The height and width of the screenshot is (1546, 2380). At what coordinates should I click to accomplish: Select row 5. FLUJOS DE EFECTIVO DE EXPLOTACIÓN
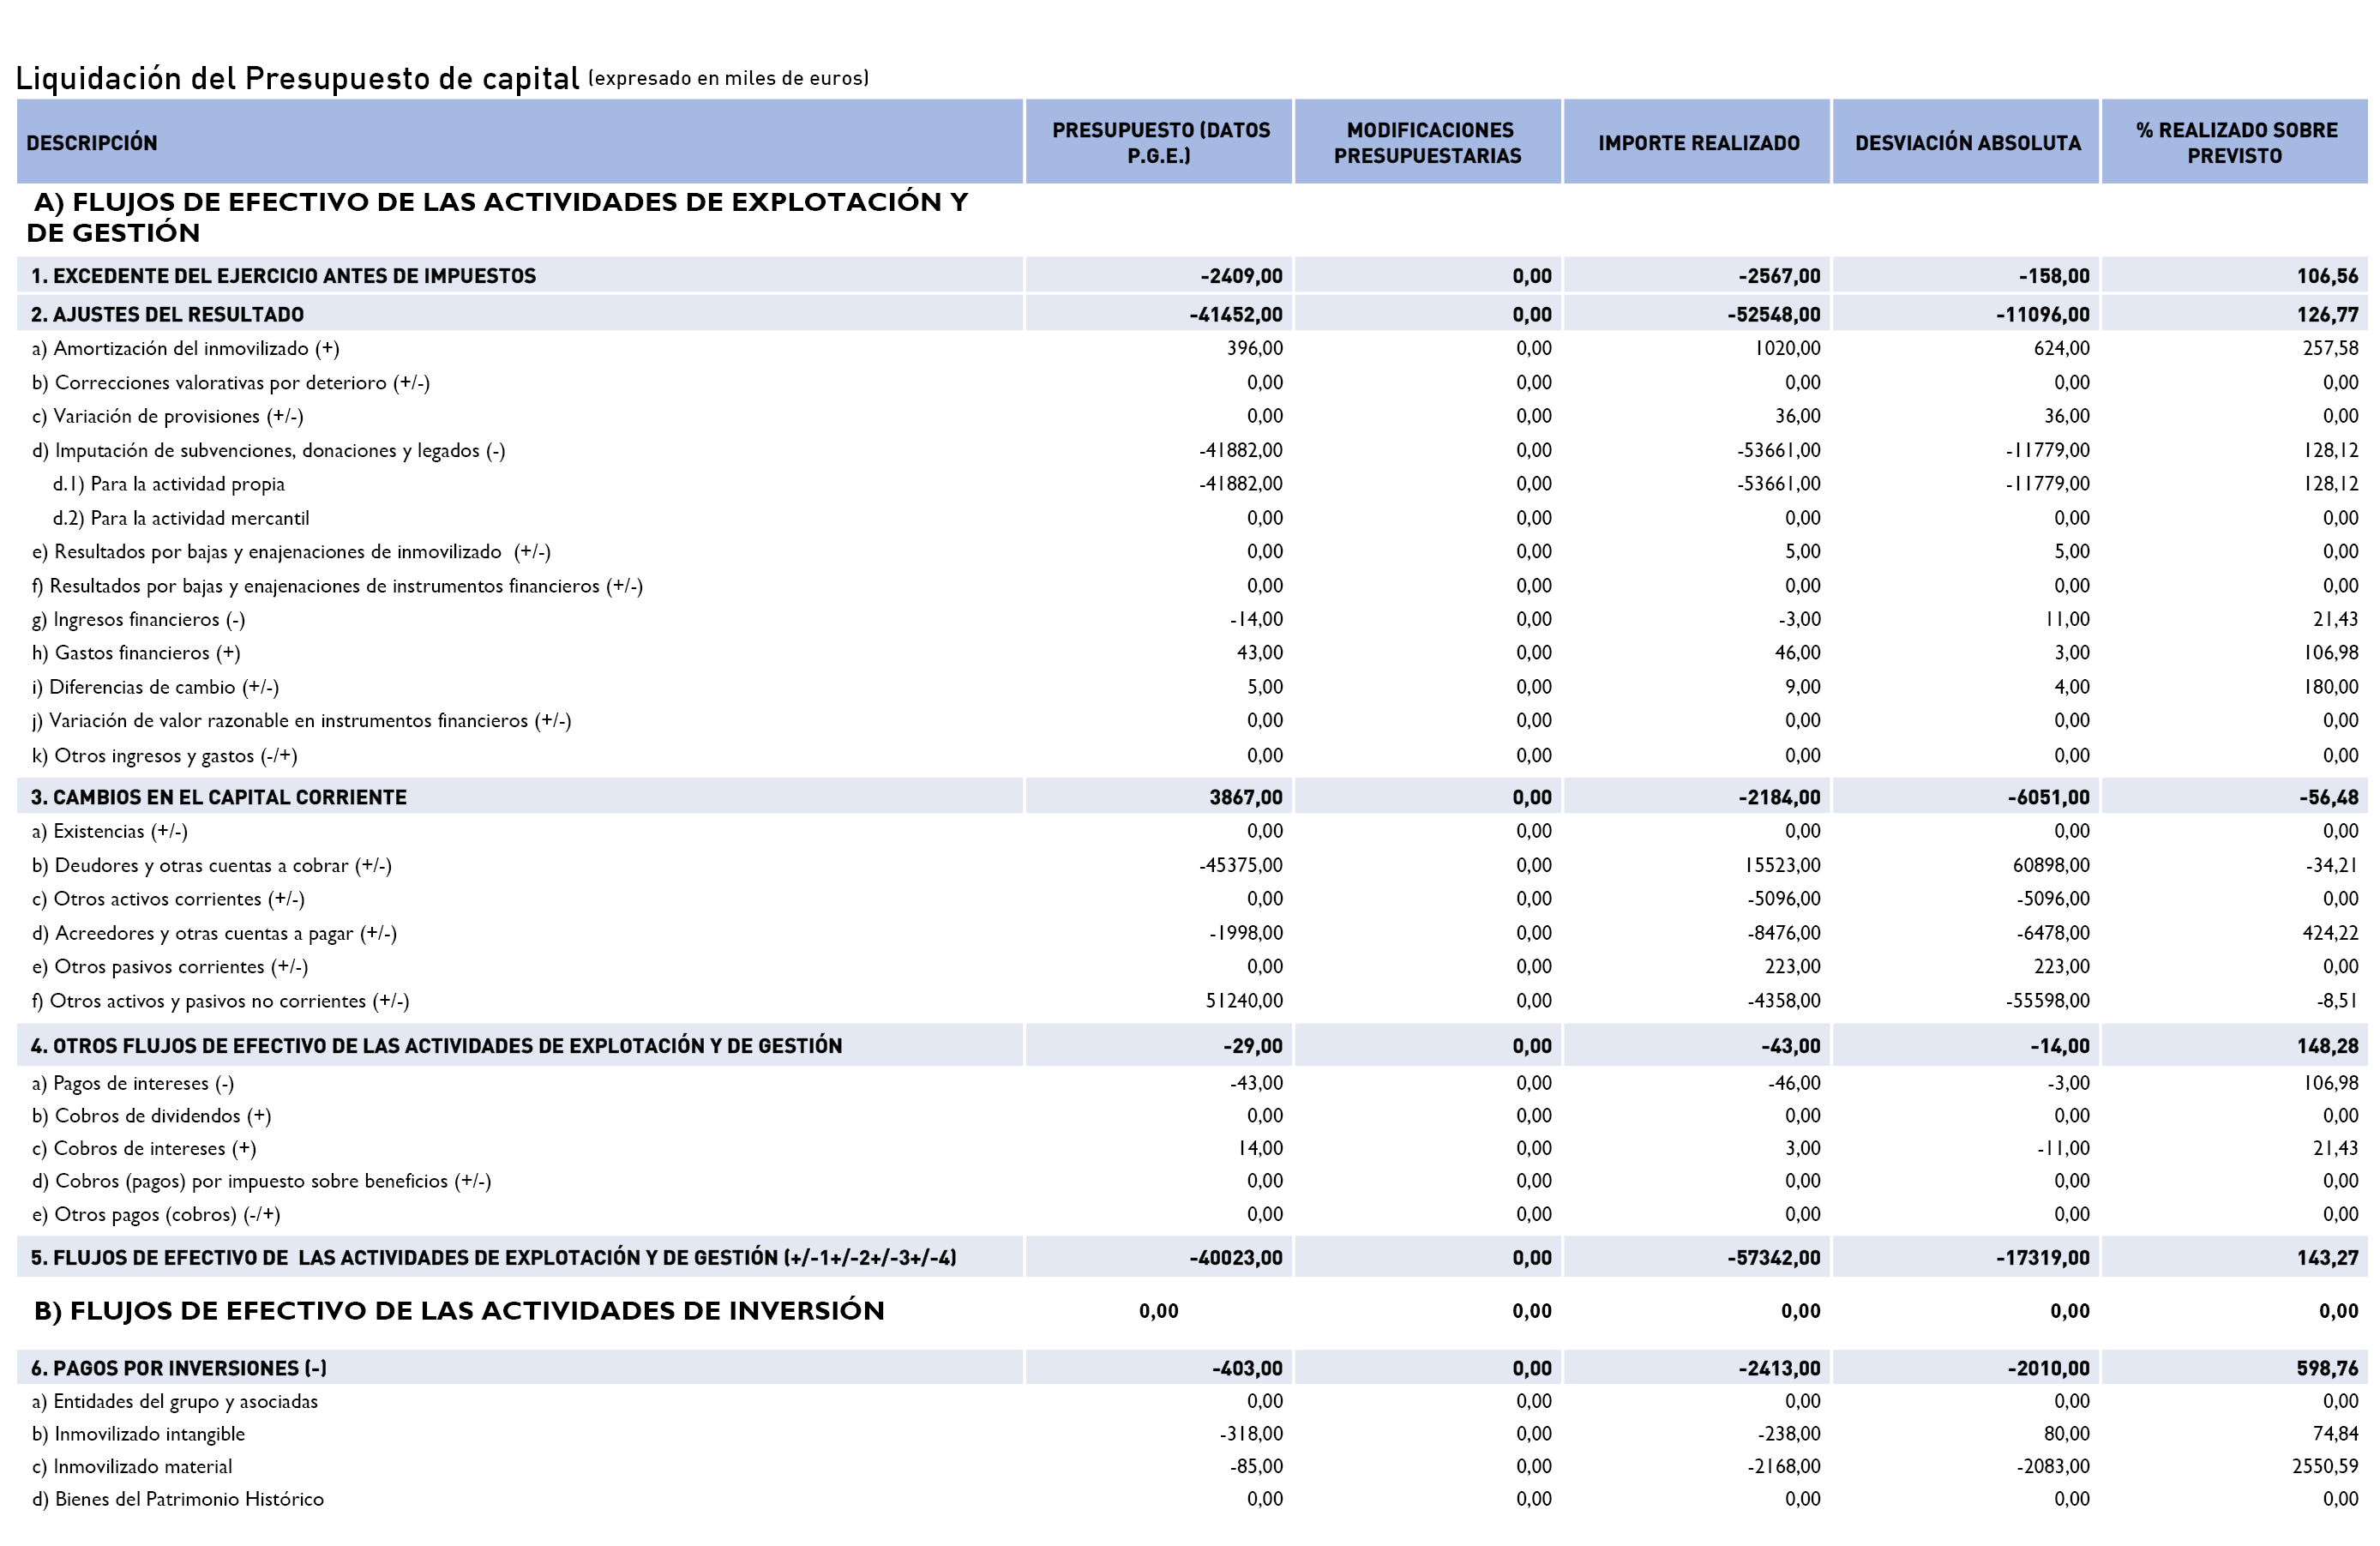coord(1192,1258)
